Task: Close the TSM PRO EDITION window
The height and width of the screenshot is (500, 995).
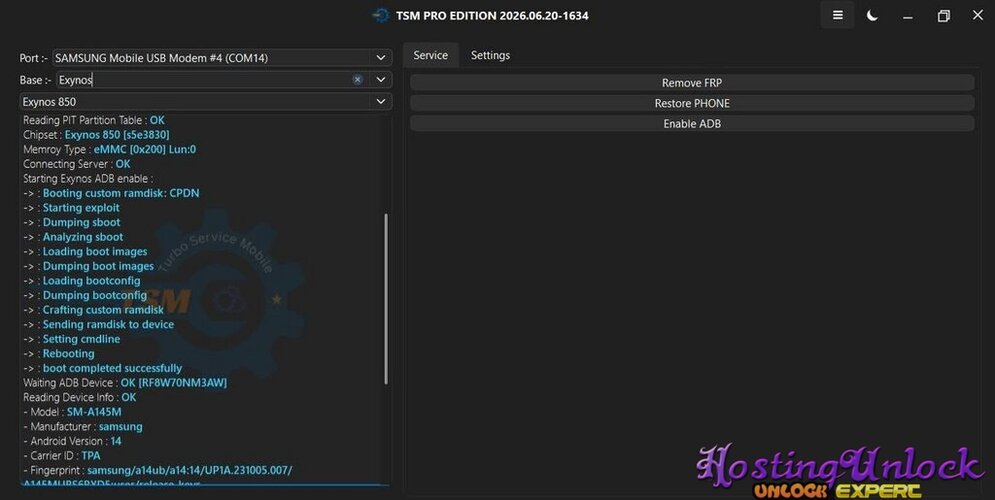Action: tap(978, 15)
